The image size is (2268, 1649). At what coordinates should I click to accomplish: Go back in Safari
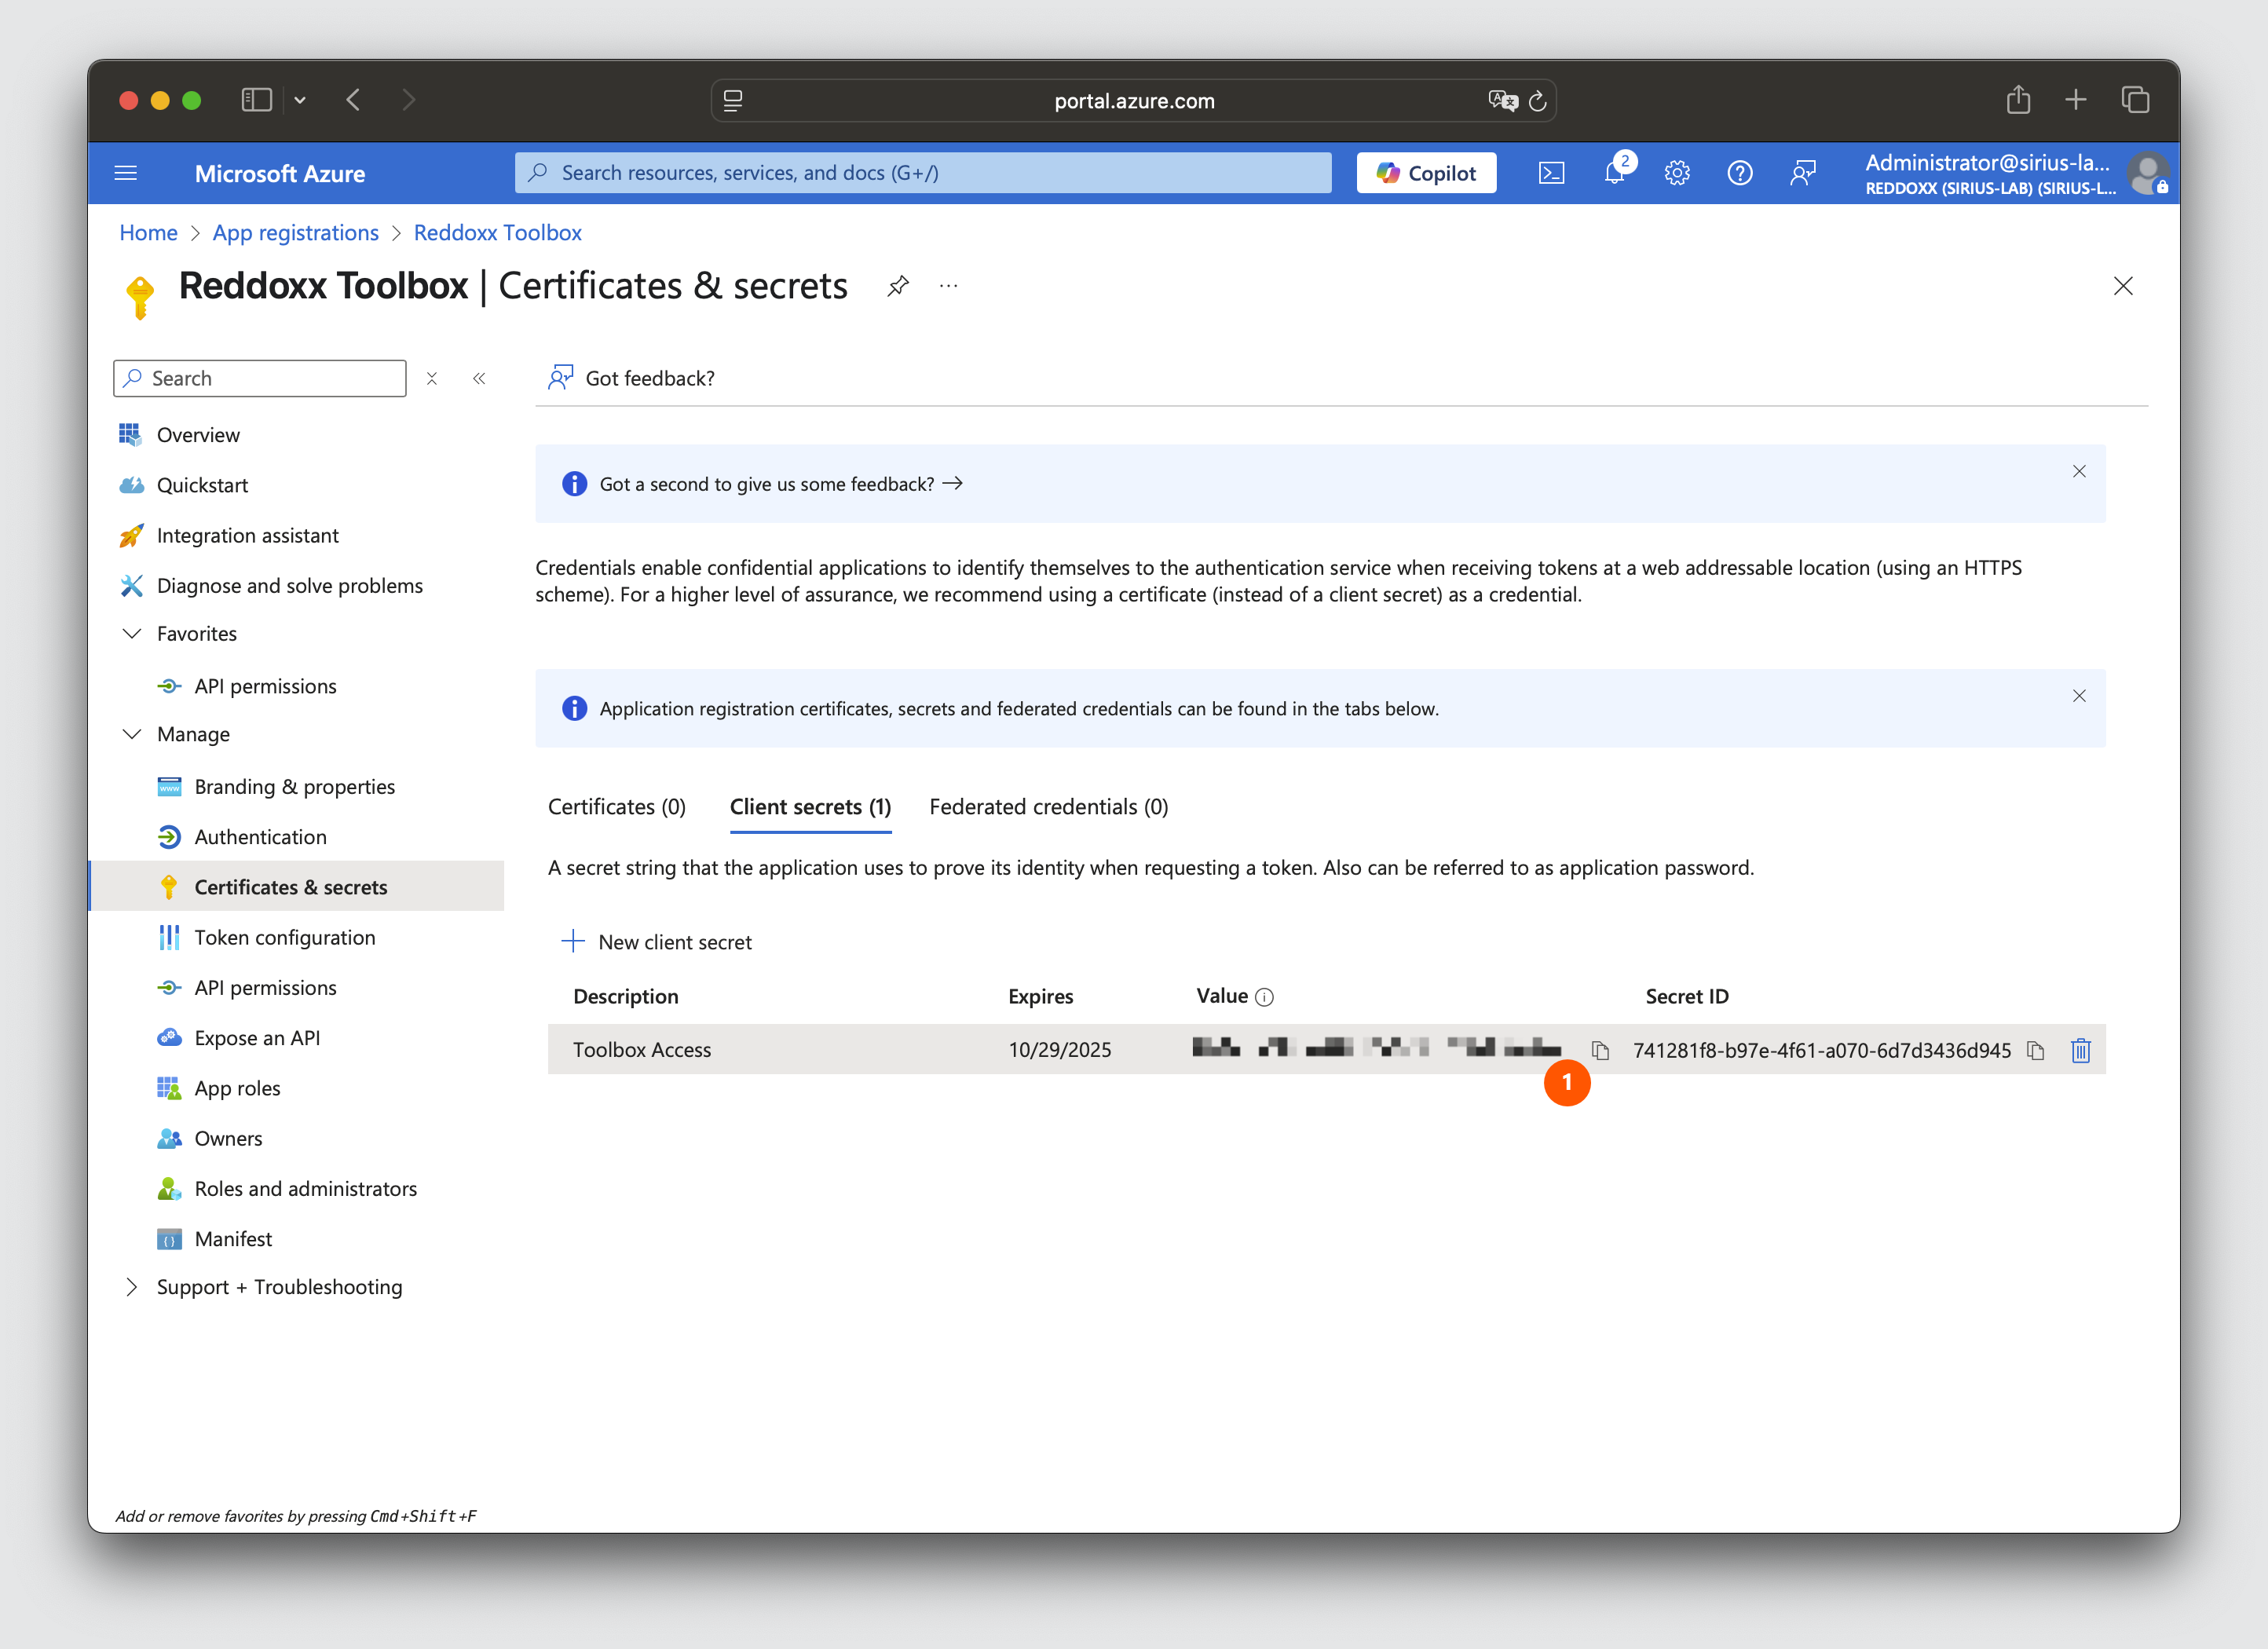[353, 100]
